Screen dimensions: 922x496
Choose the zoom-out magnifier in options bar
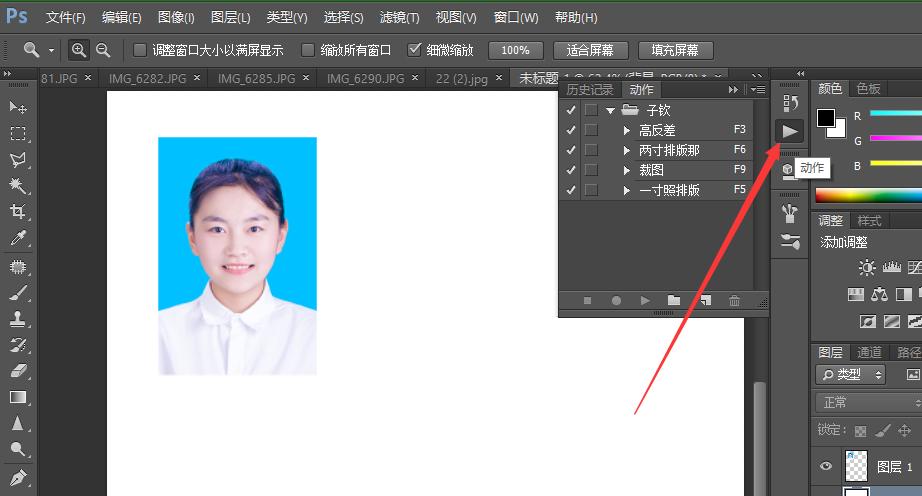103,51
